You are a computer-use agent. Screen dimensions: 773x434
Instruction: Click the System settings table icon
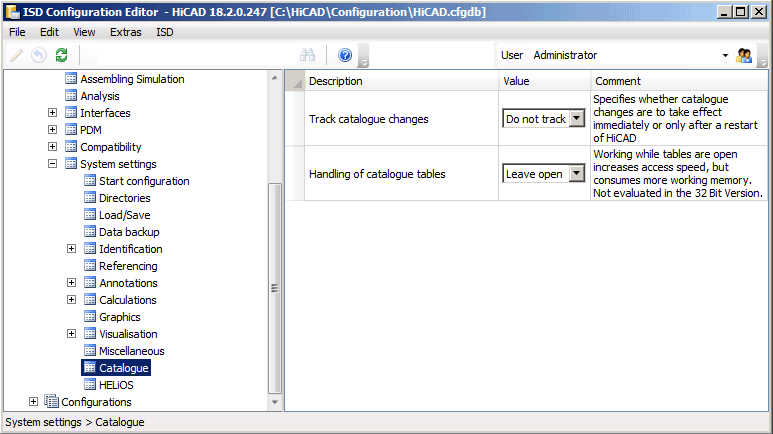tap(71, 164)
